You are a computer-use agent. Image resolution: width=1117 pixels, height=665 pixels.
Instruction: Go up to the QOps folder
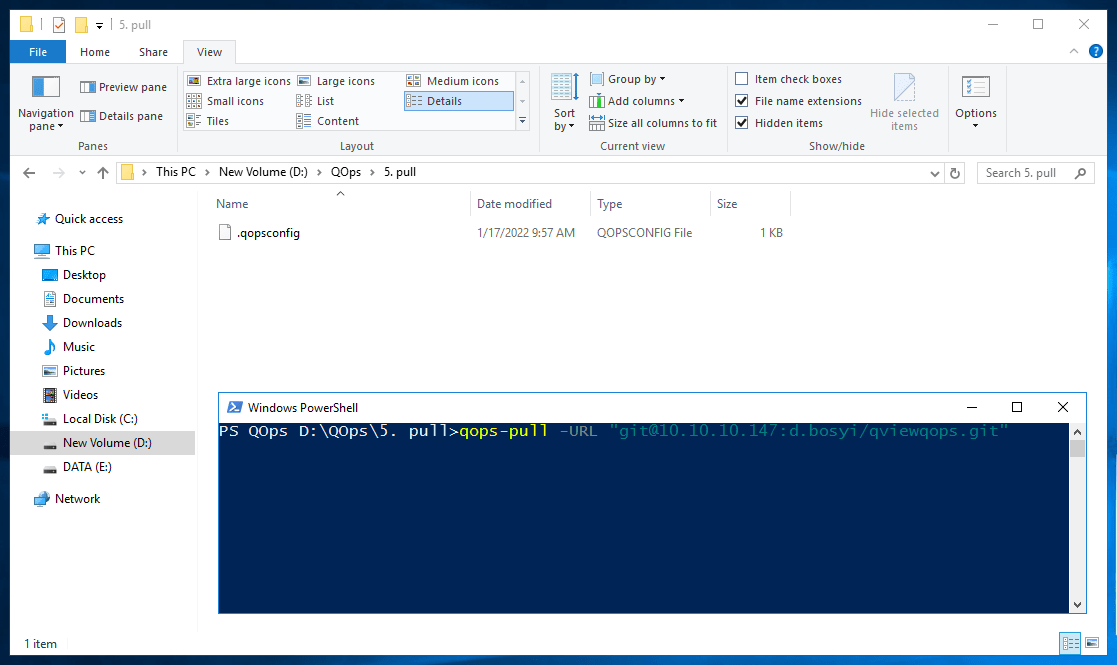[103, 173]
